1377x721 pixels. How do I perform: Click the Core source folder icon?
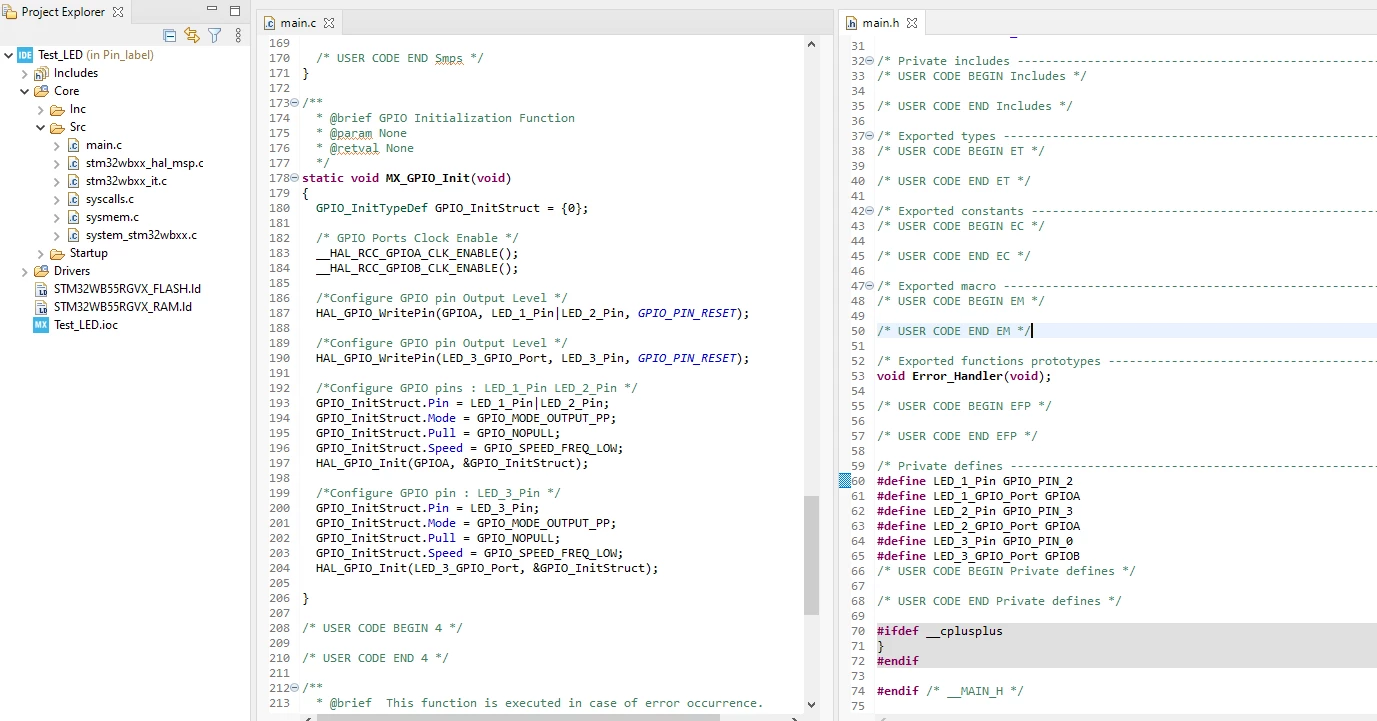(41, 91)
